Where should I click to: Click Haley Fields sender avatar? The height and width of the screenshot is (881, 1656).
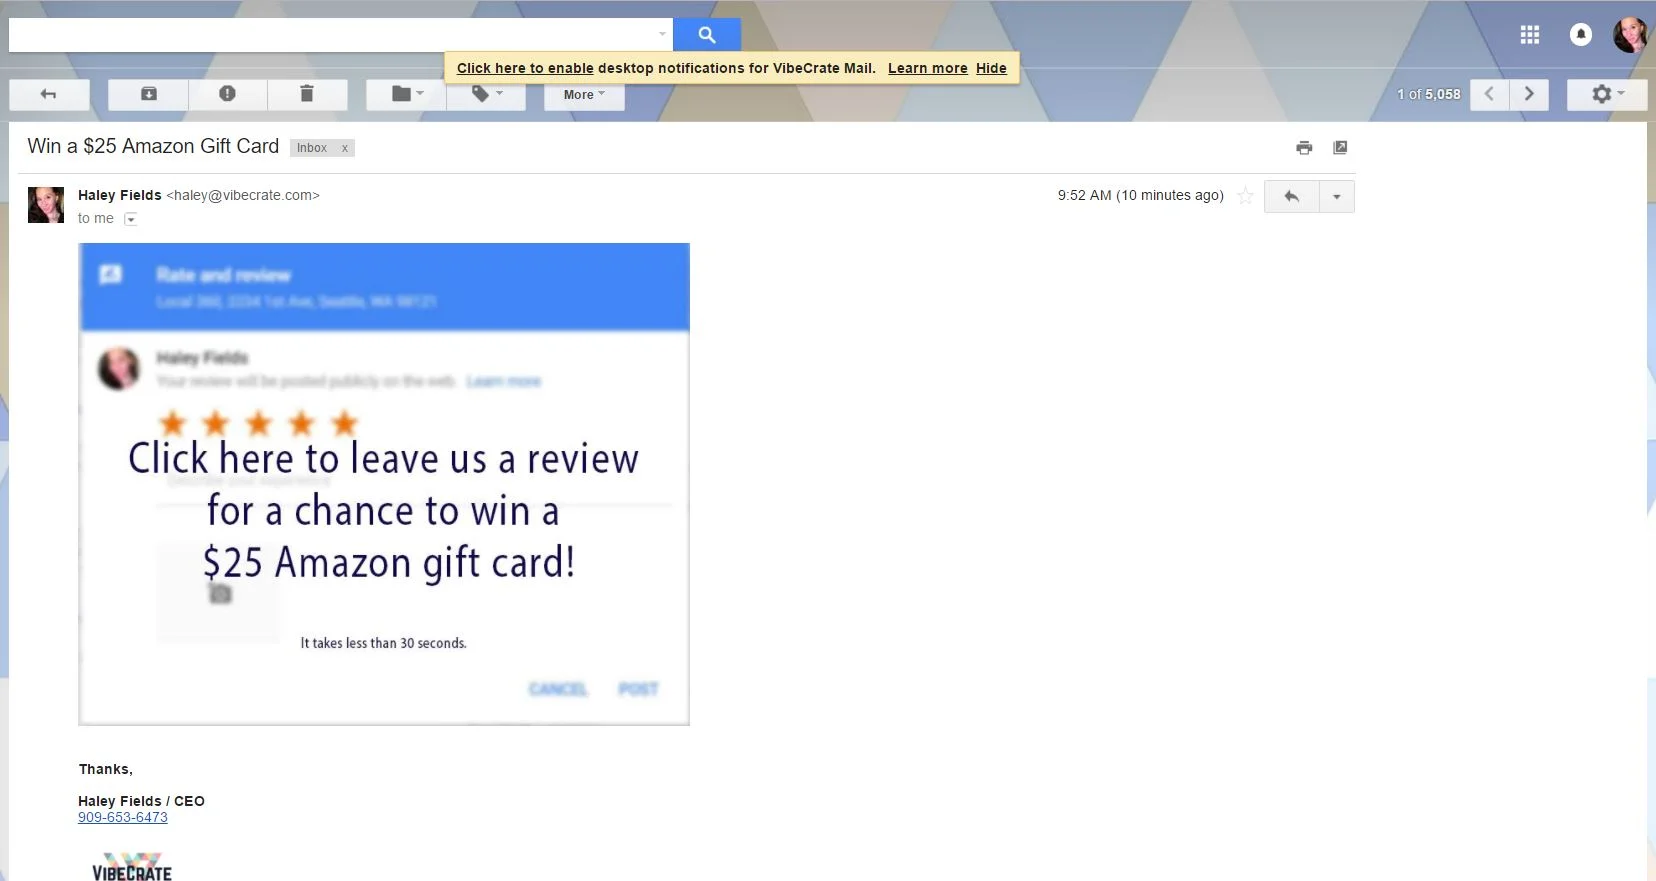46,205
